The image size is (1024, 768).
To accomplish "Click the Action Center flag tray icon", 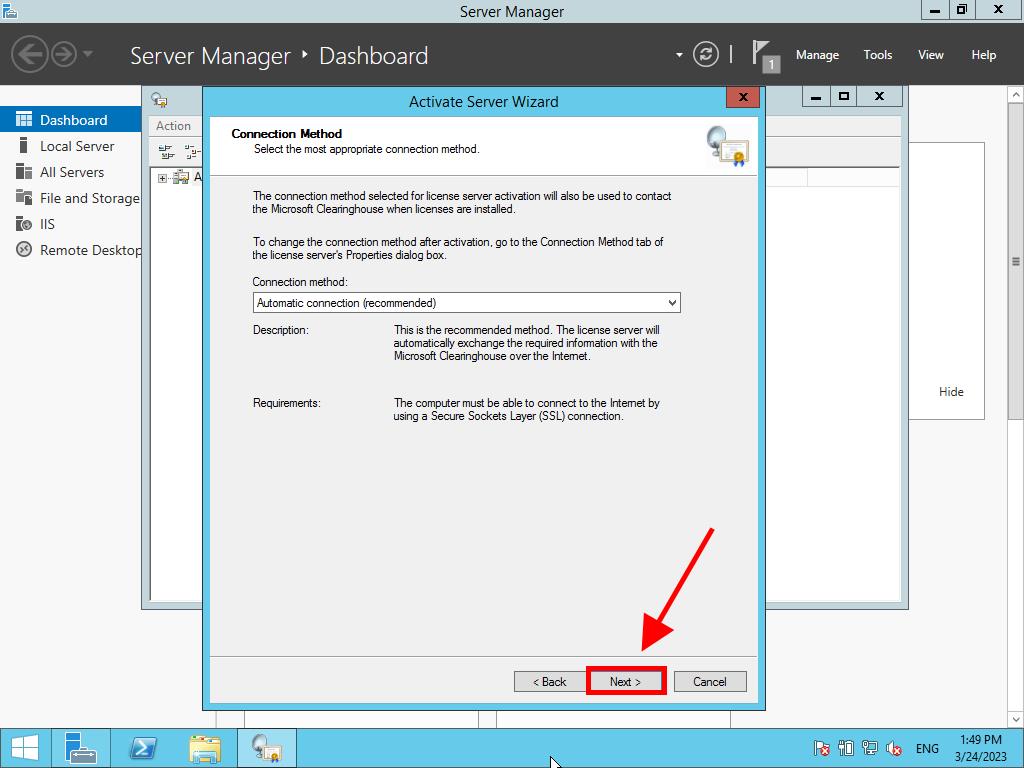I will pos(822,748).
